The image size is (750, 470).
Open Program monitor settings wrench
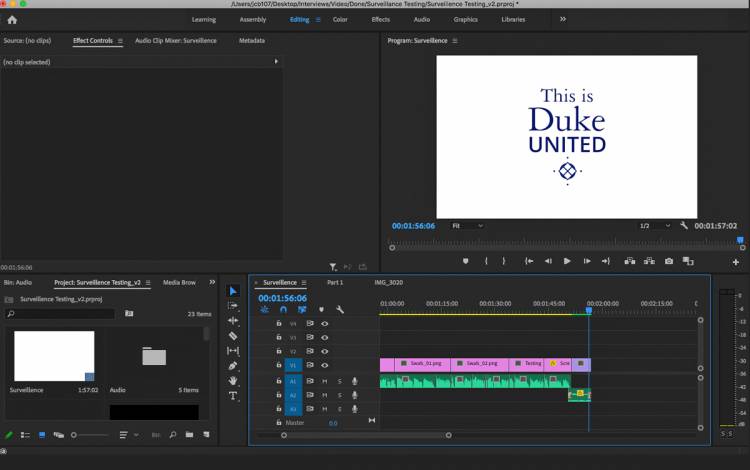[x=684, y=225]
